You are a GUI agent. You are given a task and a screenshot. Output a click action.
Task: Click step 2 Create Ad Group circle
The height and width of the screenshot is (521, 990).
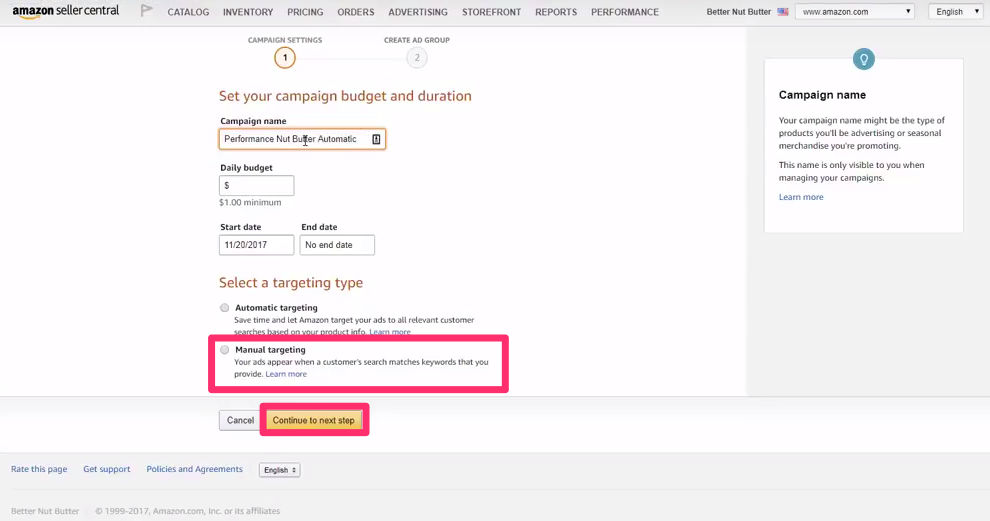pos(417,58)
